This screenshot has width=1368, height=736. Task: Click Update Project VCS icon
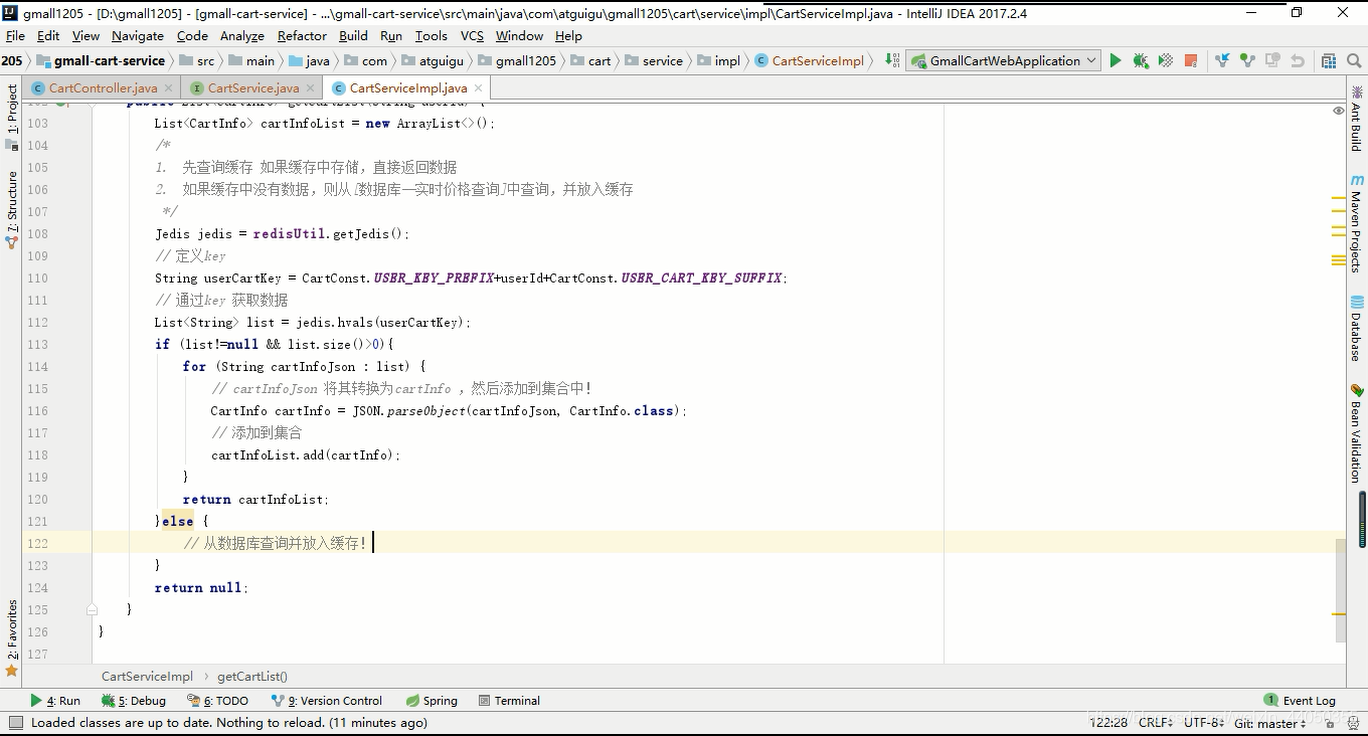tap(1222, 61)
